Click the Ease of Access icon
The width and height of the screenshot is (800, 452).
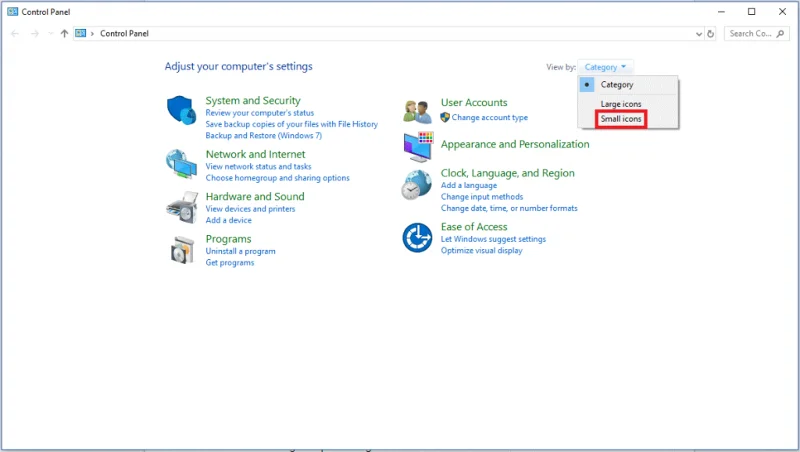point(417,238)
